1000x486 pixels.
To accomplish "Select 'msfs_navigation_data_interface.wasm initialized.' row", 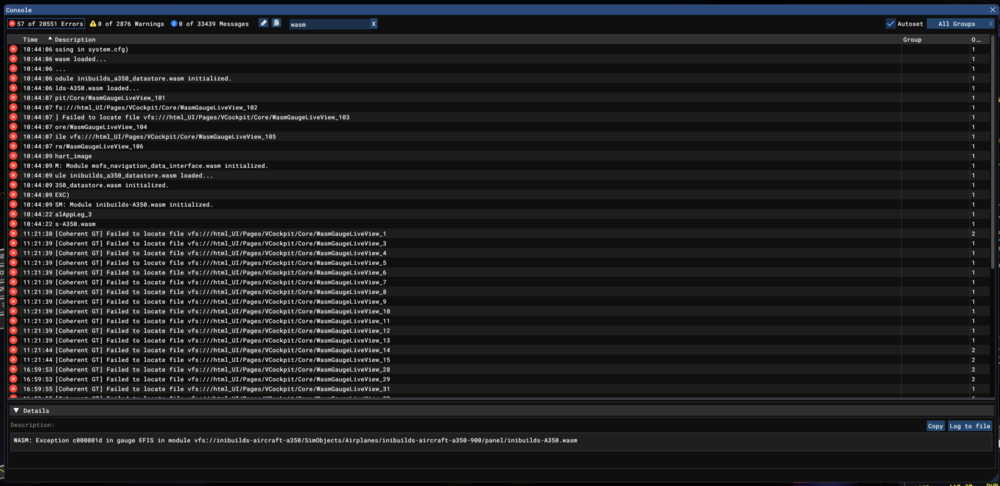I will pyautogui.click(x=497, y=166).
